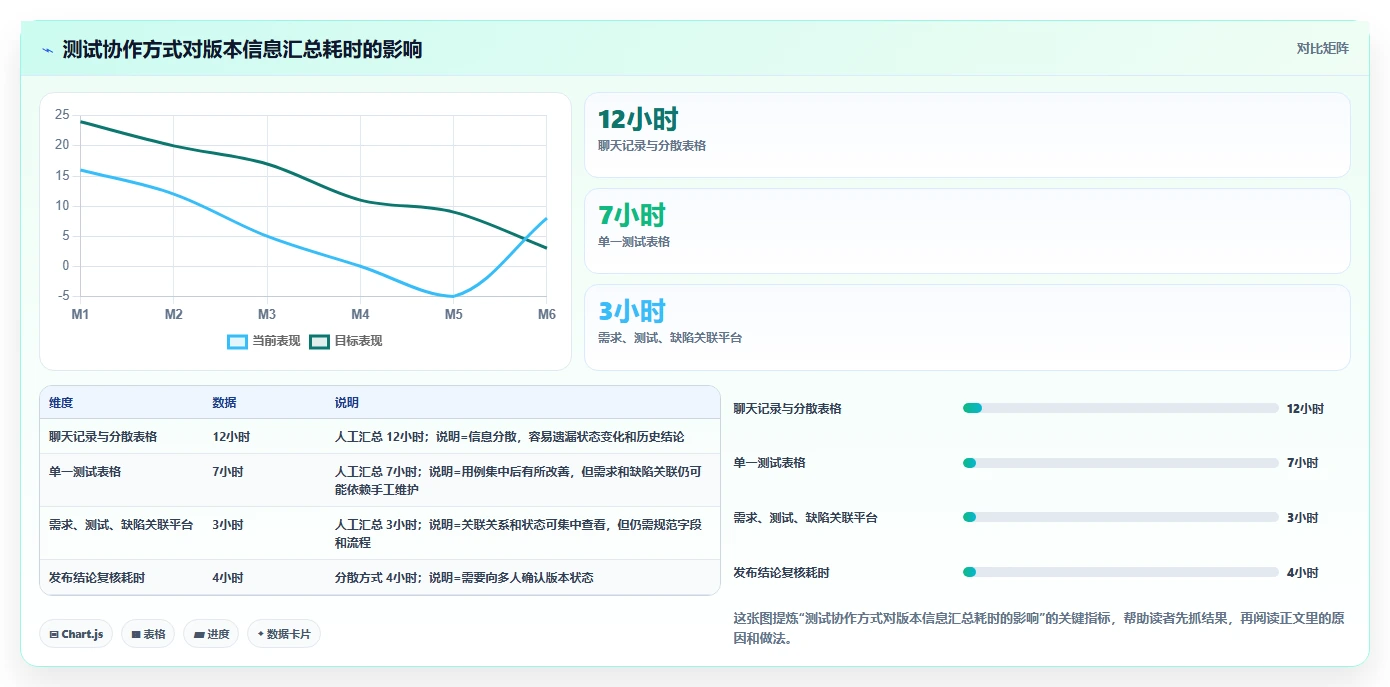This screenshot has height=687, width=1390.
Task: Click the 表格 tag chip
Action: pos(148,634)
